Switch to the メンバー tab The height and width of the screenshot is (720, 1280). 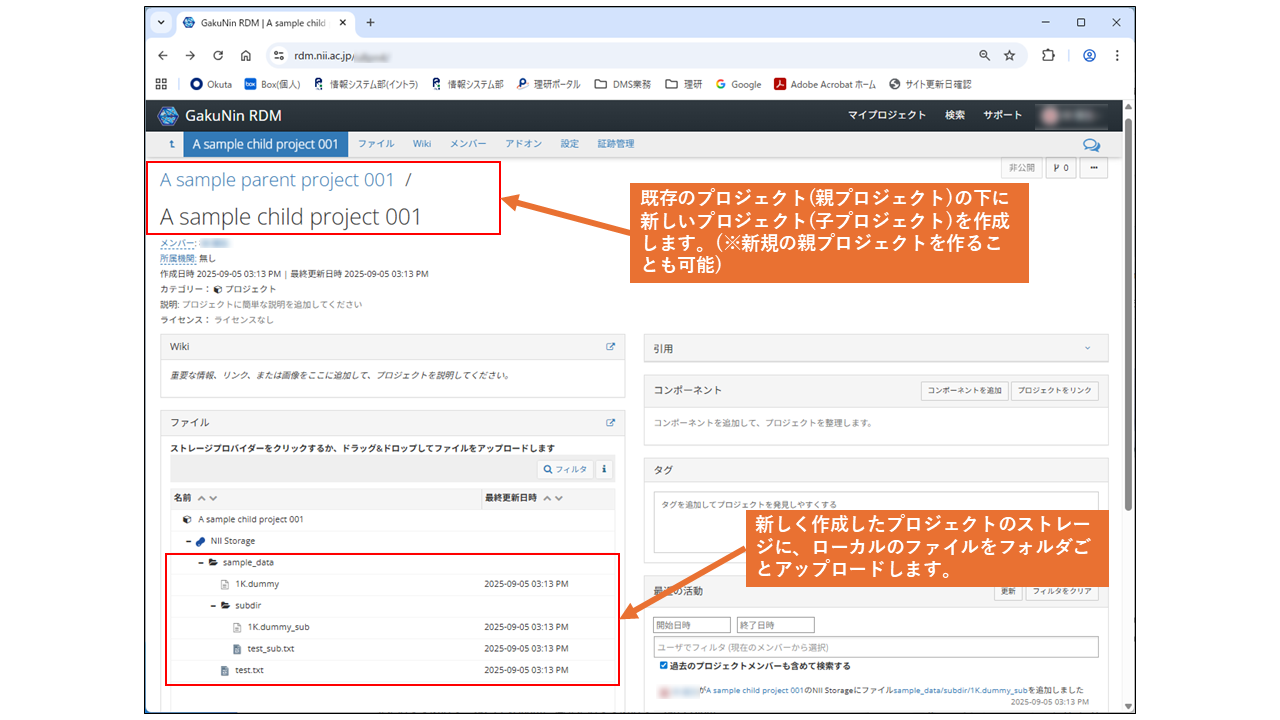(x=468, y=144)
